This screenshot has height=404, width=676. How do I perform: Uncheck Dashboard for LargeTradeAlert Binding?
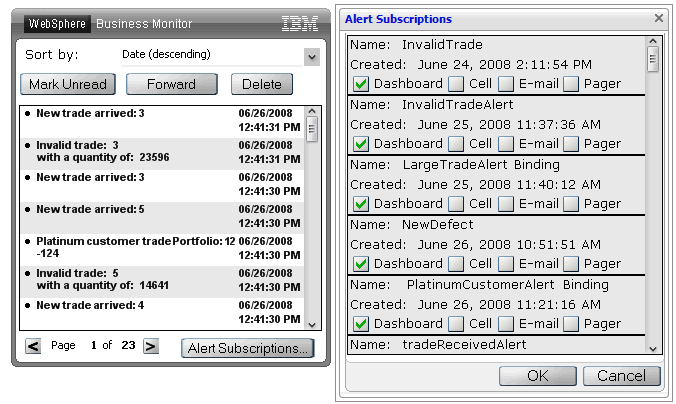coord(361,204)
